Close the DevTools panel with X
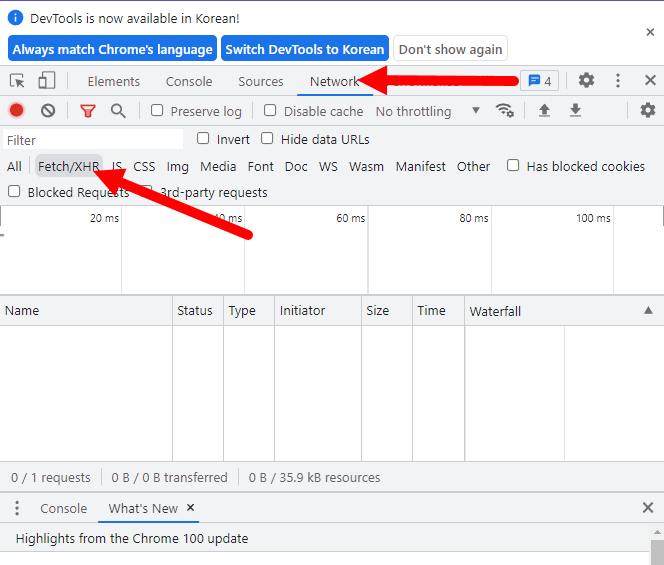The width and height of the screenshot is (664, 565). [x=650, y=80]
